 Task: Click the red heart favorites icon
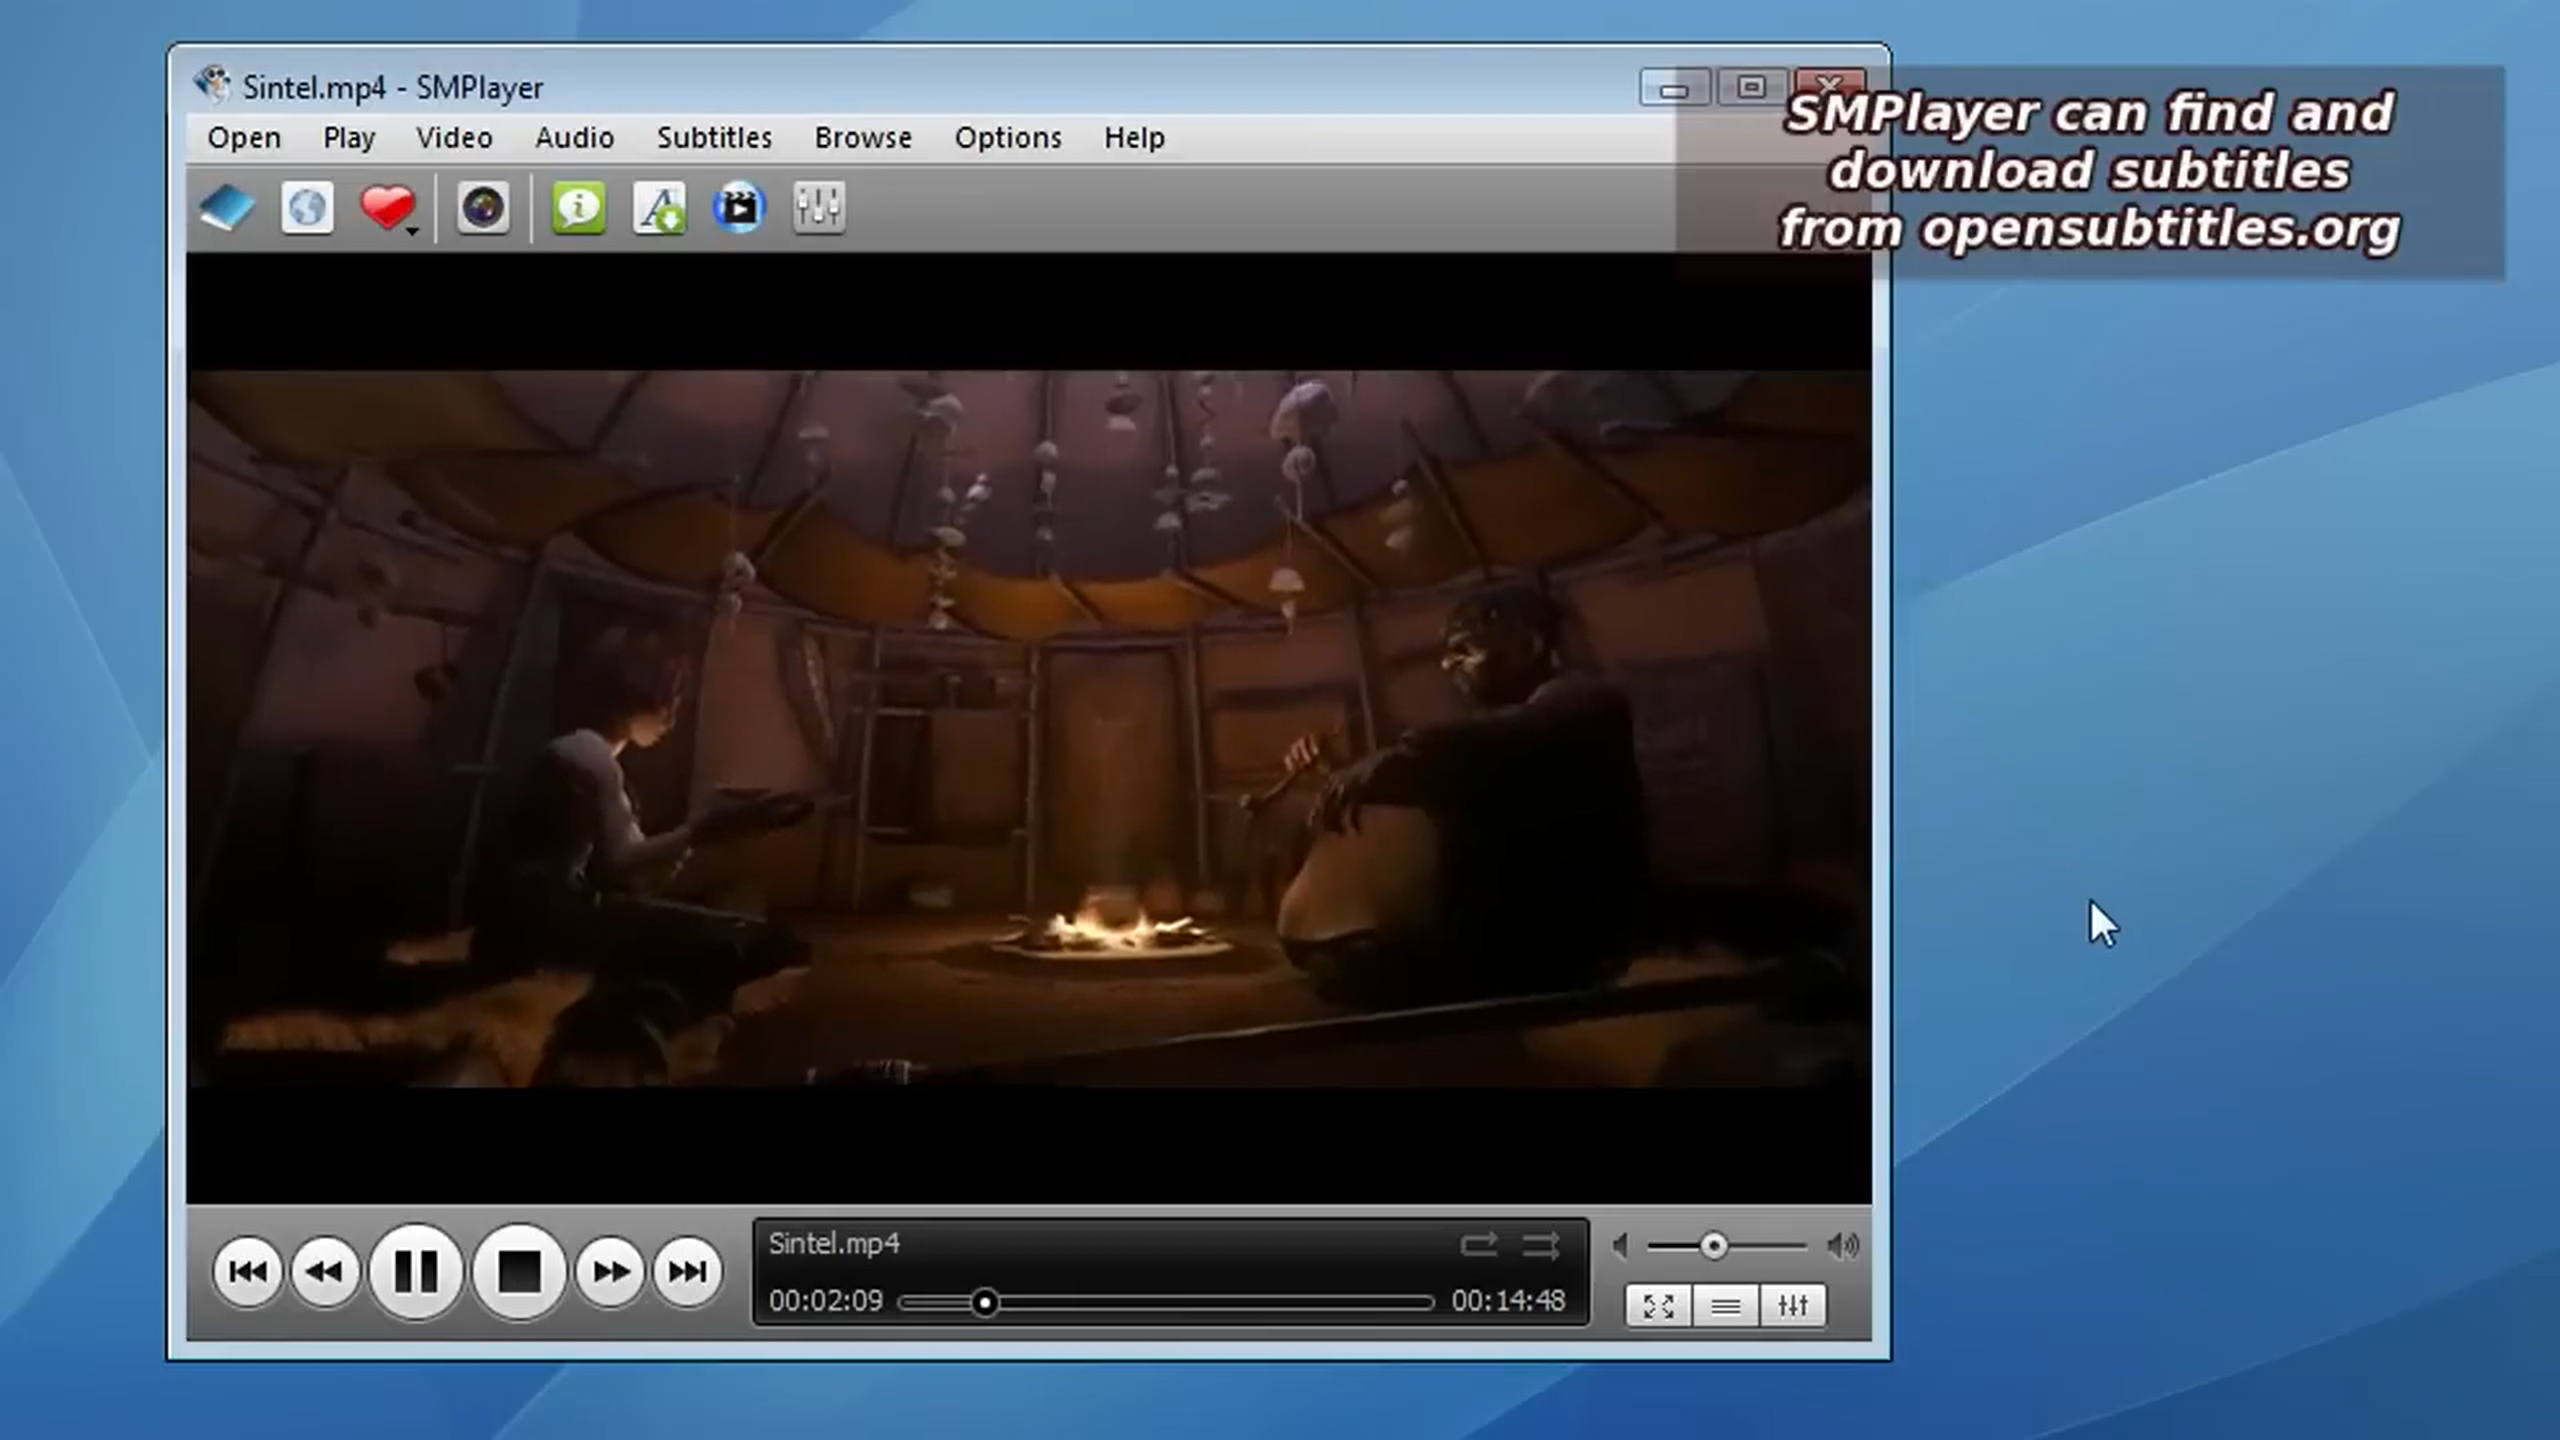(x=386, y=207)
